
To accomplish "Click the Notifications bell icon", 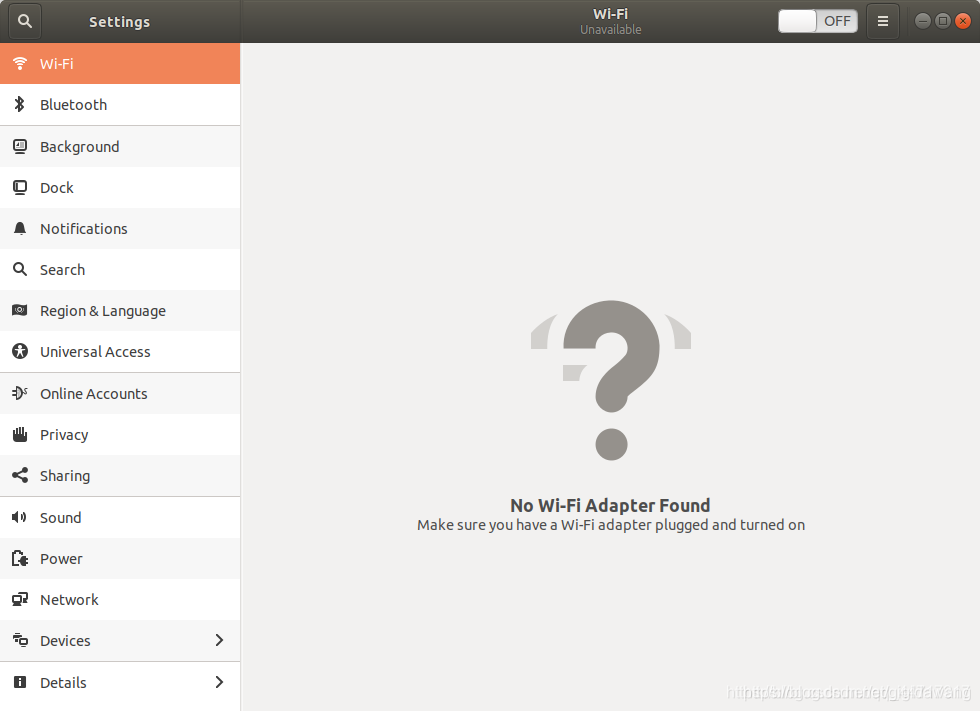I will (20, 229).
